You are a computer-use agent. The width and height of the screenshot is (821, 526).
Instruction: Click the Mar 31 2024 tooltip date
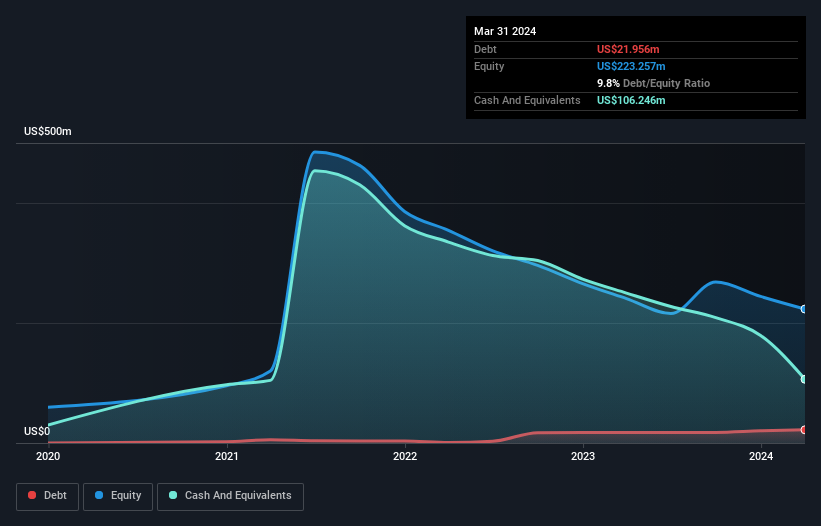click(505, 31)
